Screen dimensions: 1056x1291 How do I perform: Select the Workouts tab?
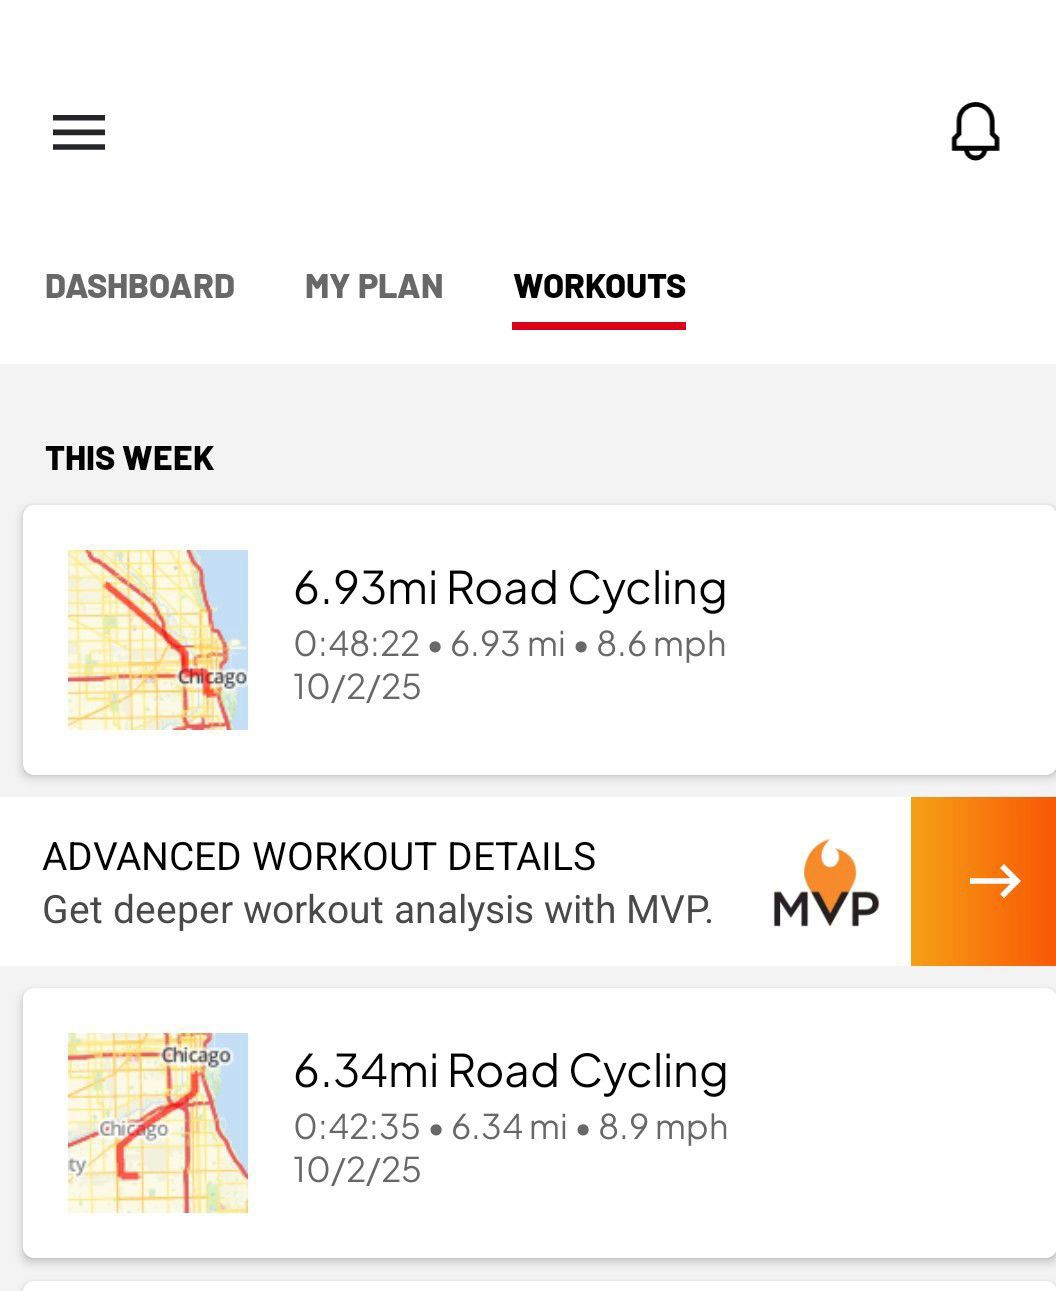(x=599, y=287)
